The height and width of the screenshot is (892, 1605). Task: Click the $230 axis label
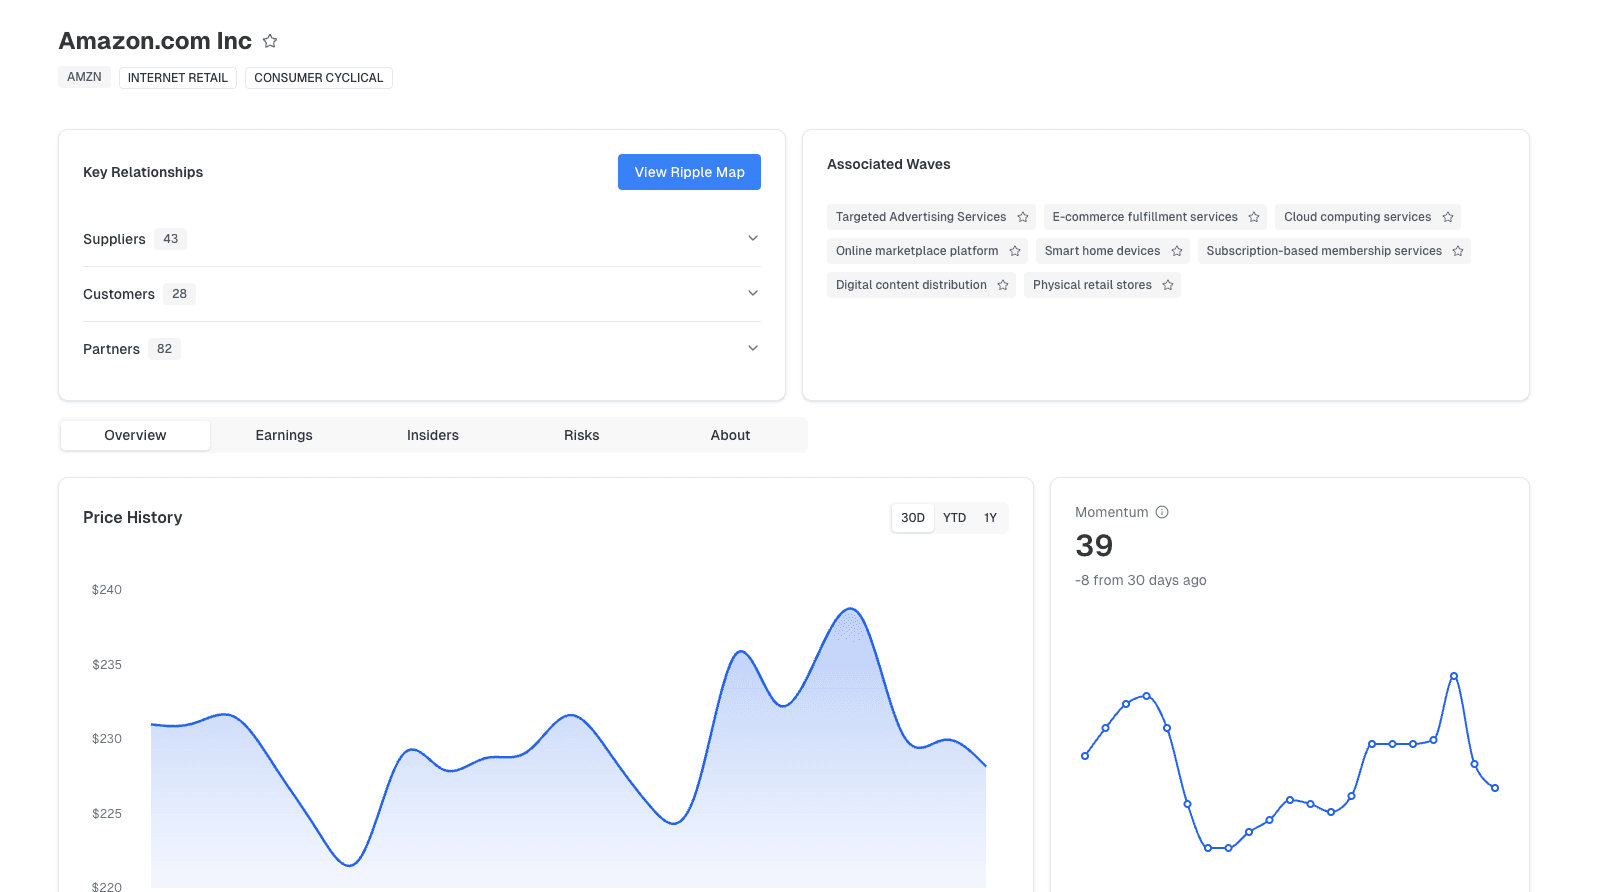107,739
